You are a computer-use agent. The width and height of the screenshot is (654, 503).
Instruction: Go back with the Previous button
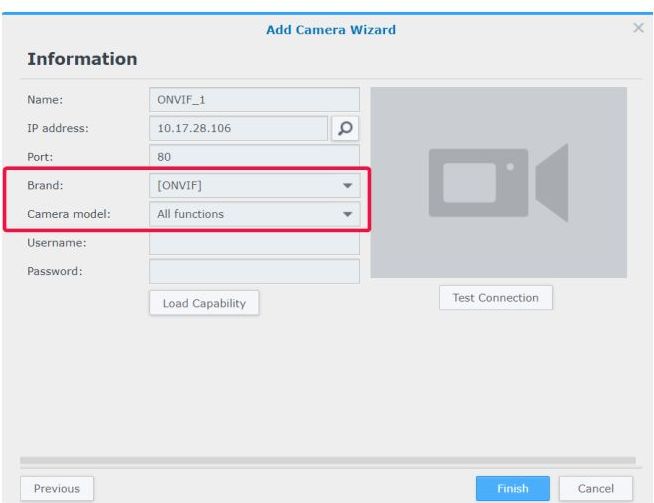57,488
